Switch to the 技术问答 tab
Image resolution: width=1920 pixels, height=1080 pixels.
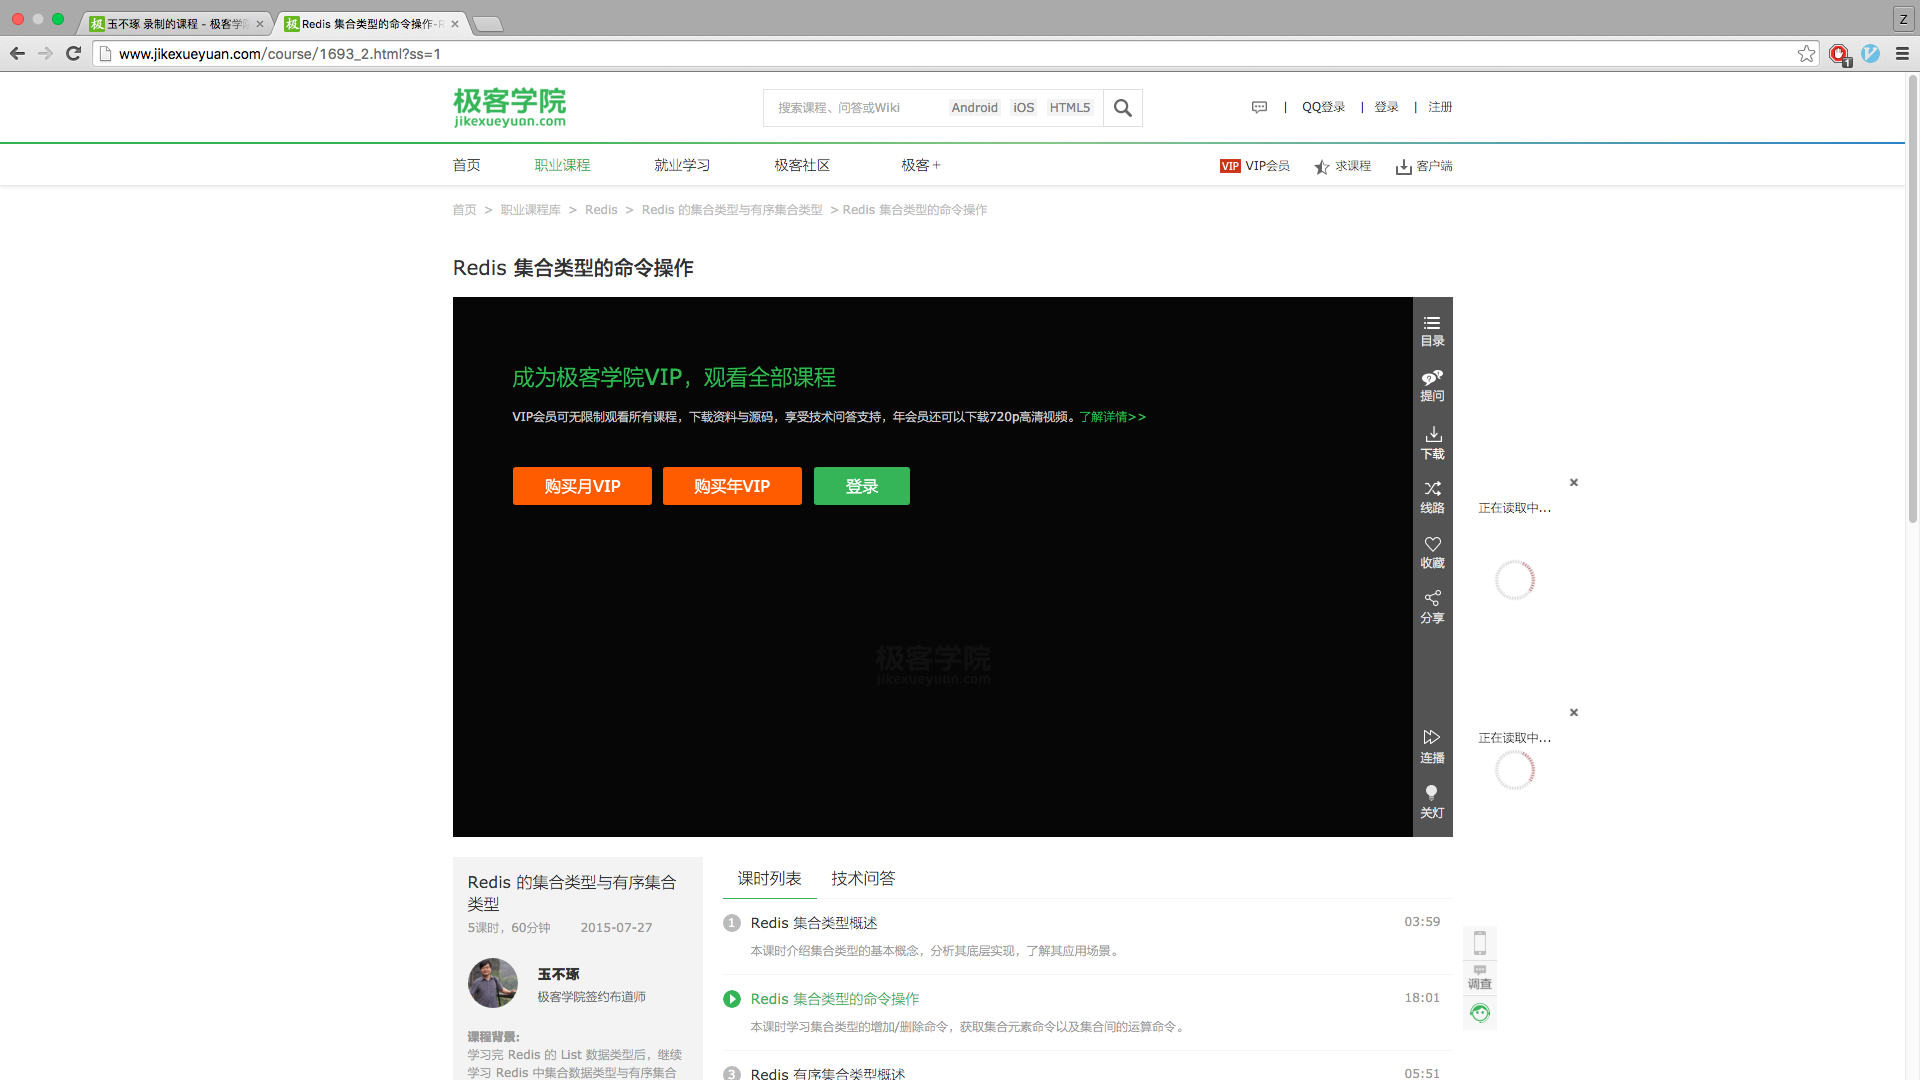[x=863, y=878]
